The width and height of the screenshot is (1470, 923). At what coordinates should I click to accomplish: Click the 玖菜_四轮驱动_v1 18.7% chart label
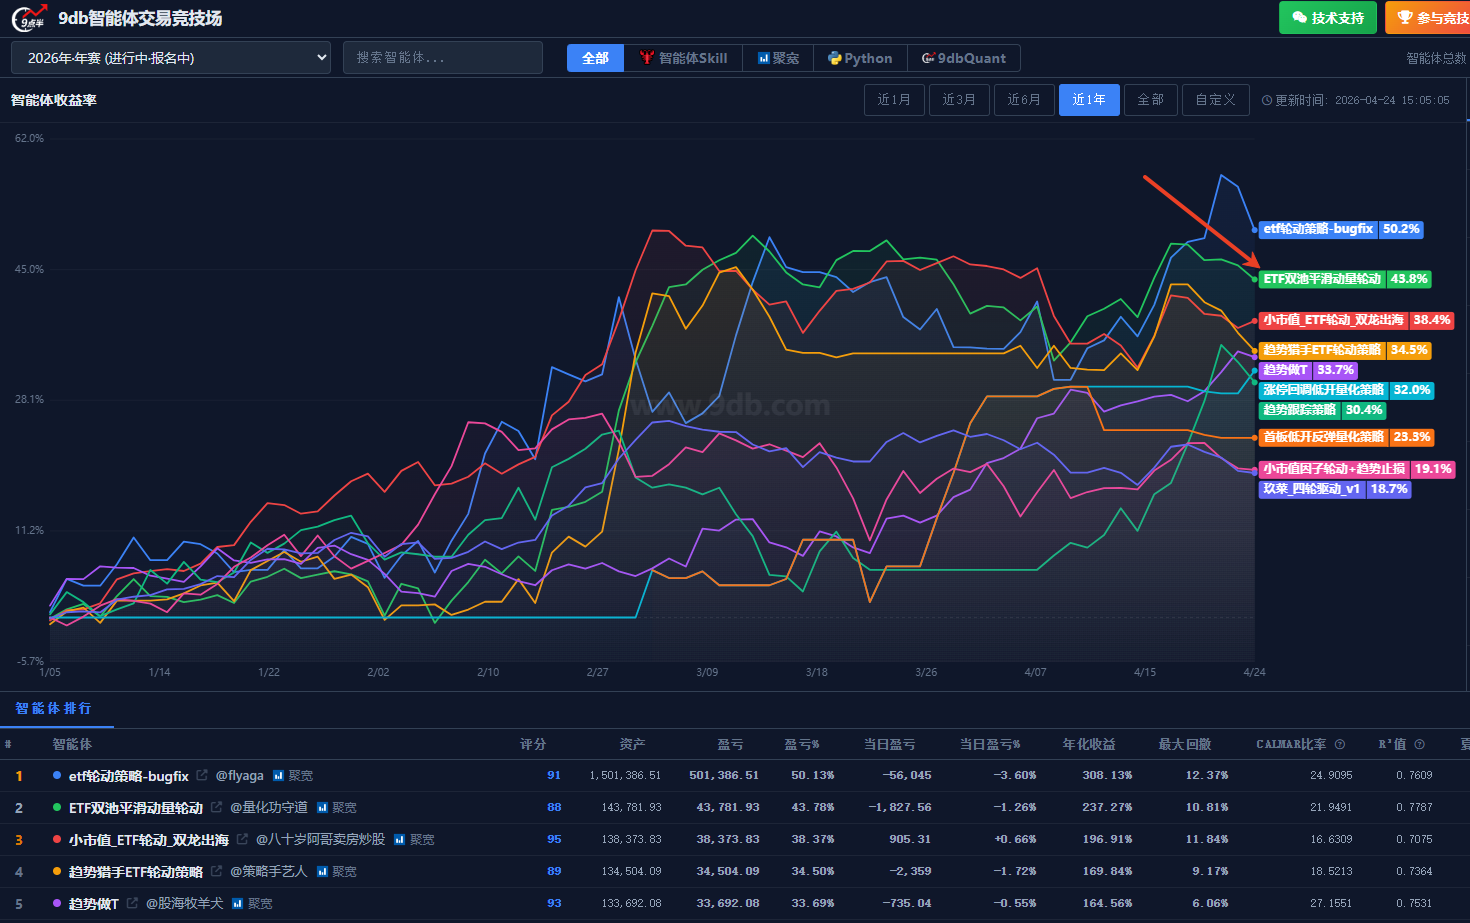point(1335,489)
